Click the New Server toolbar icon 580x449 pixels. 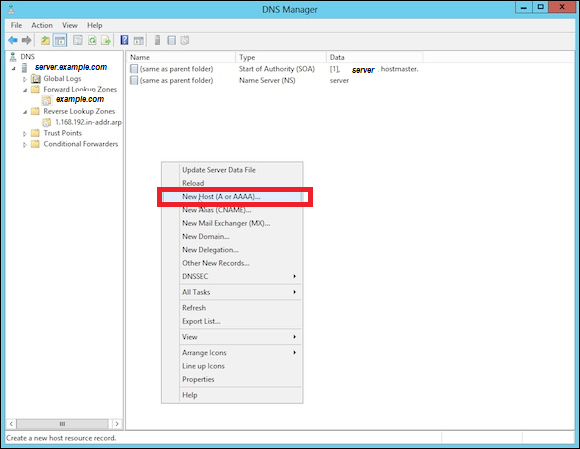coord(157,40)
